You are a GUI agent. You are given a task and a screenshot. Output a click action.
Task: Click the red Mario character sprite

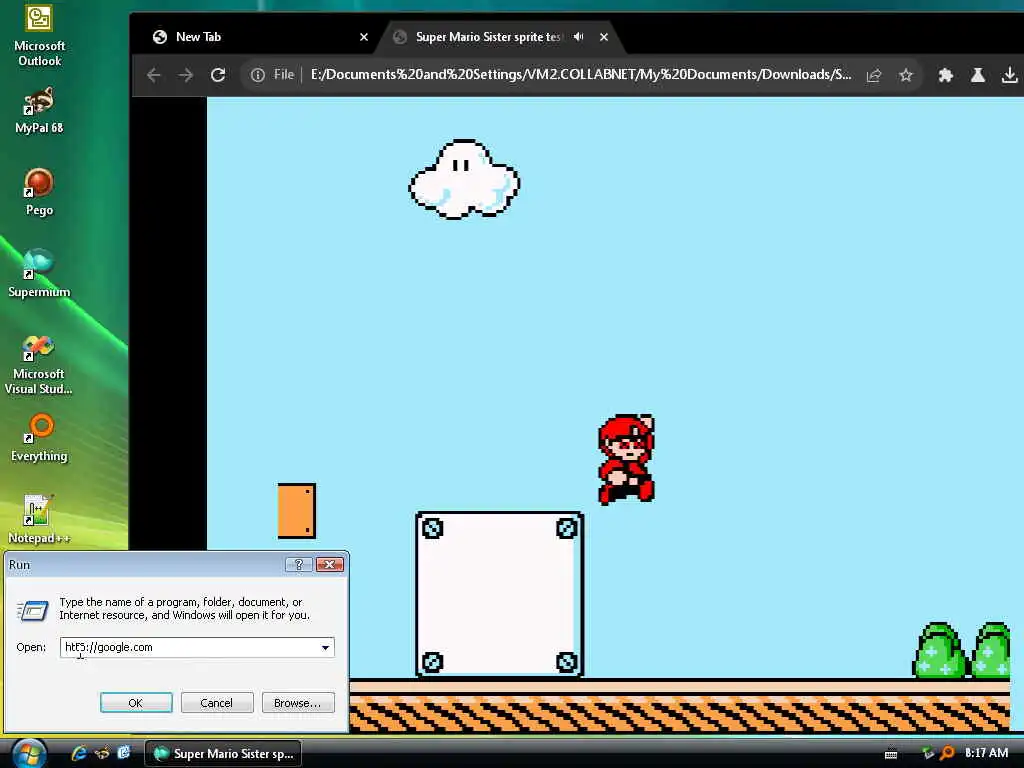tap(626, 459)
